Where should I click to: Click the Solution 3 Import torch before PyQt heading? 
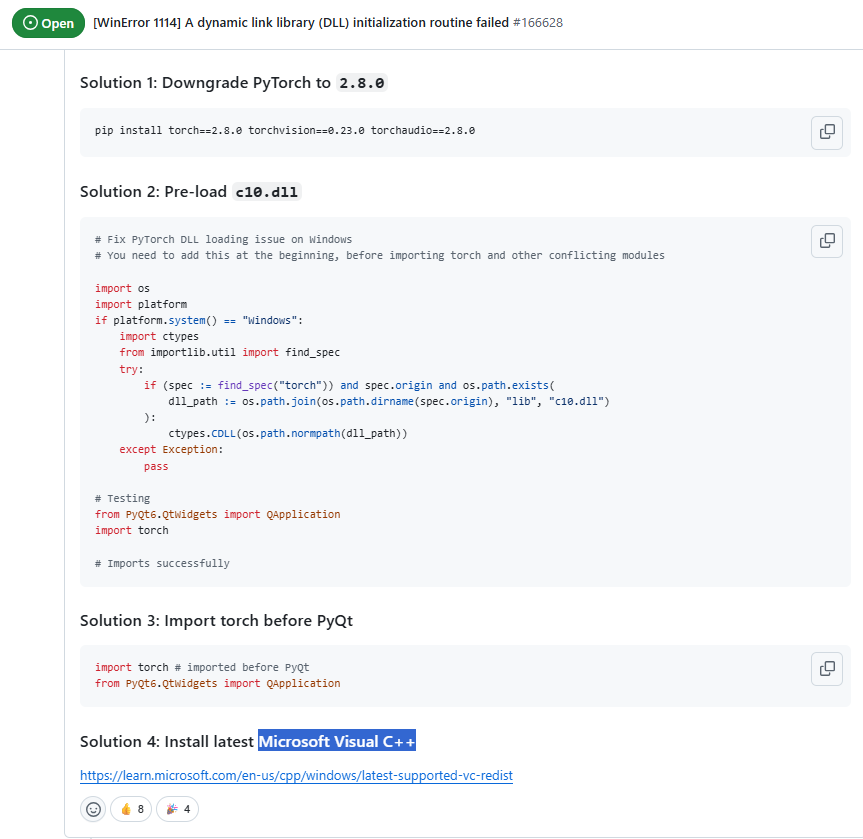pos(216,620)
